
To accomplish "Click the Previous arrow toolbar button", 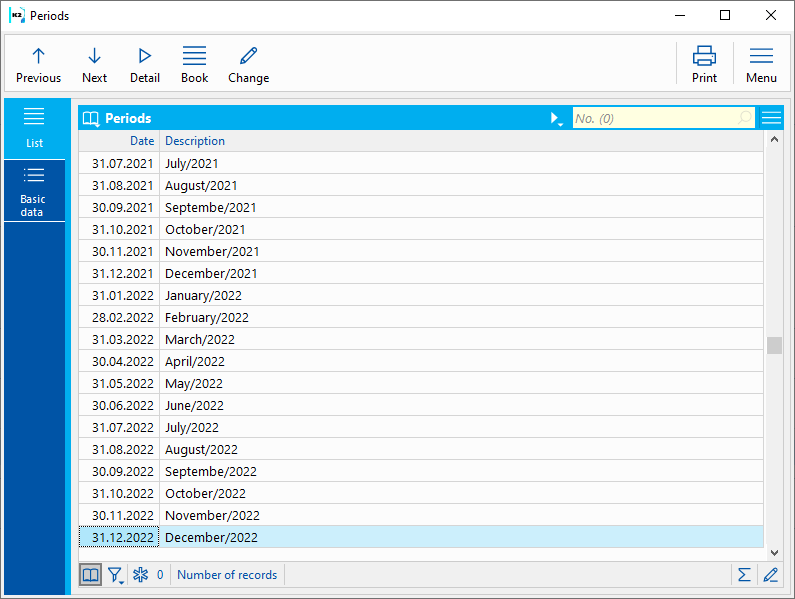I will 39,65.
